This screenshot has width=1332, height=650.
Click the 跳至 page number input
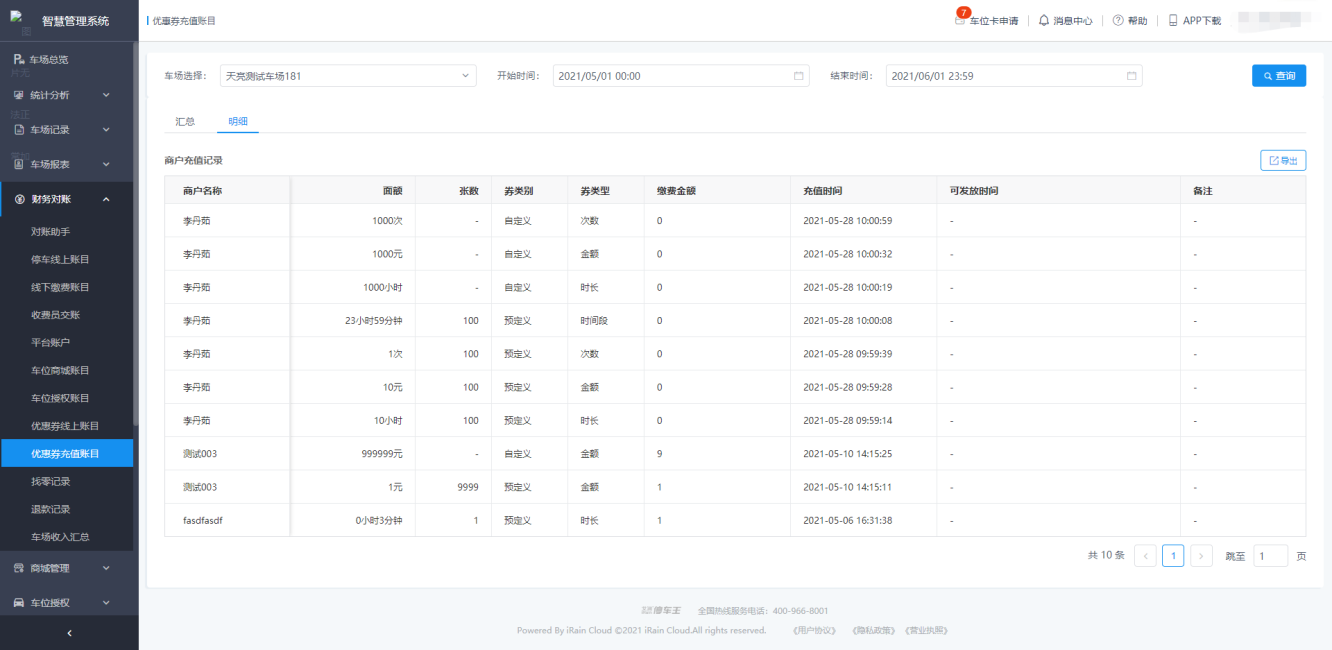click(1270, 556)
